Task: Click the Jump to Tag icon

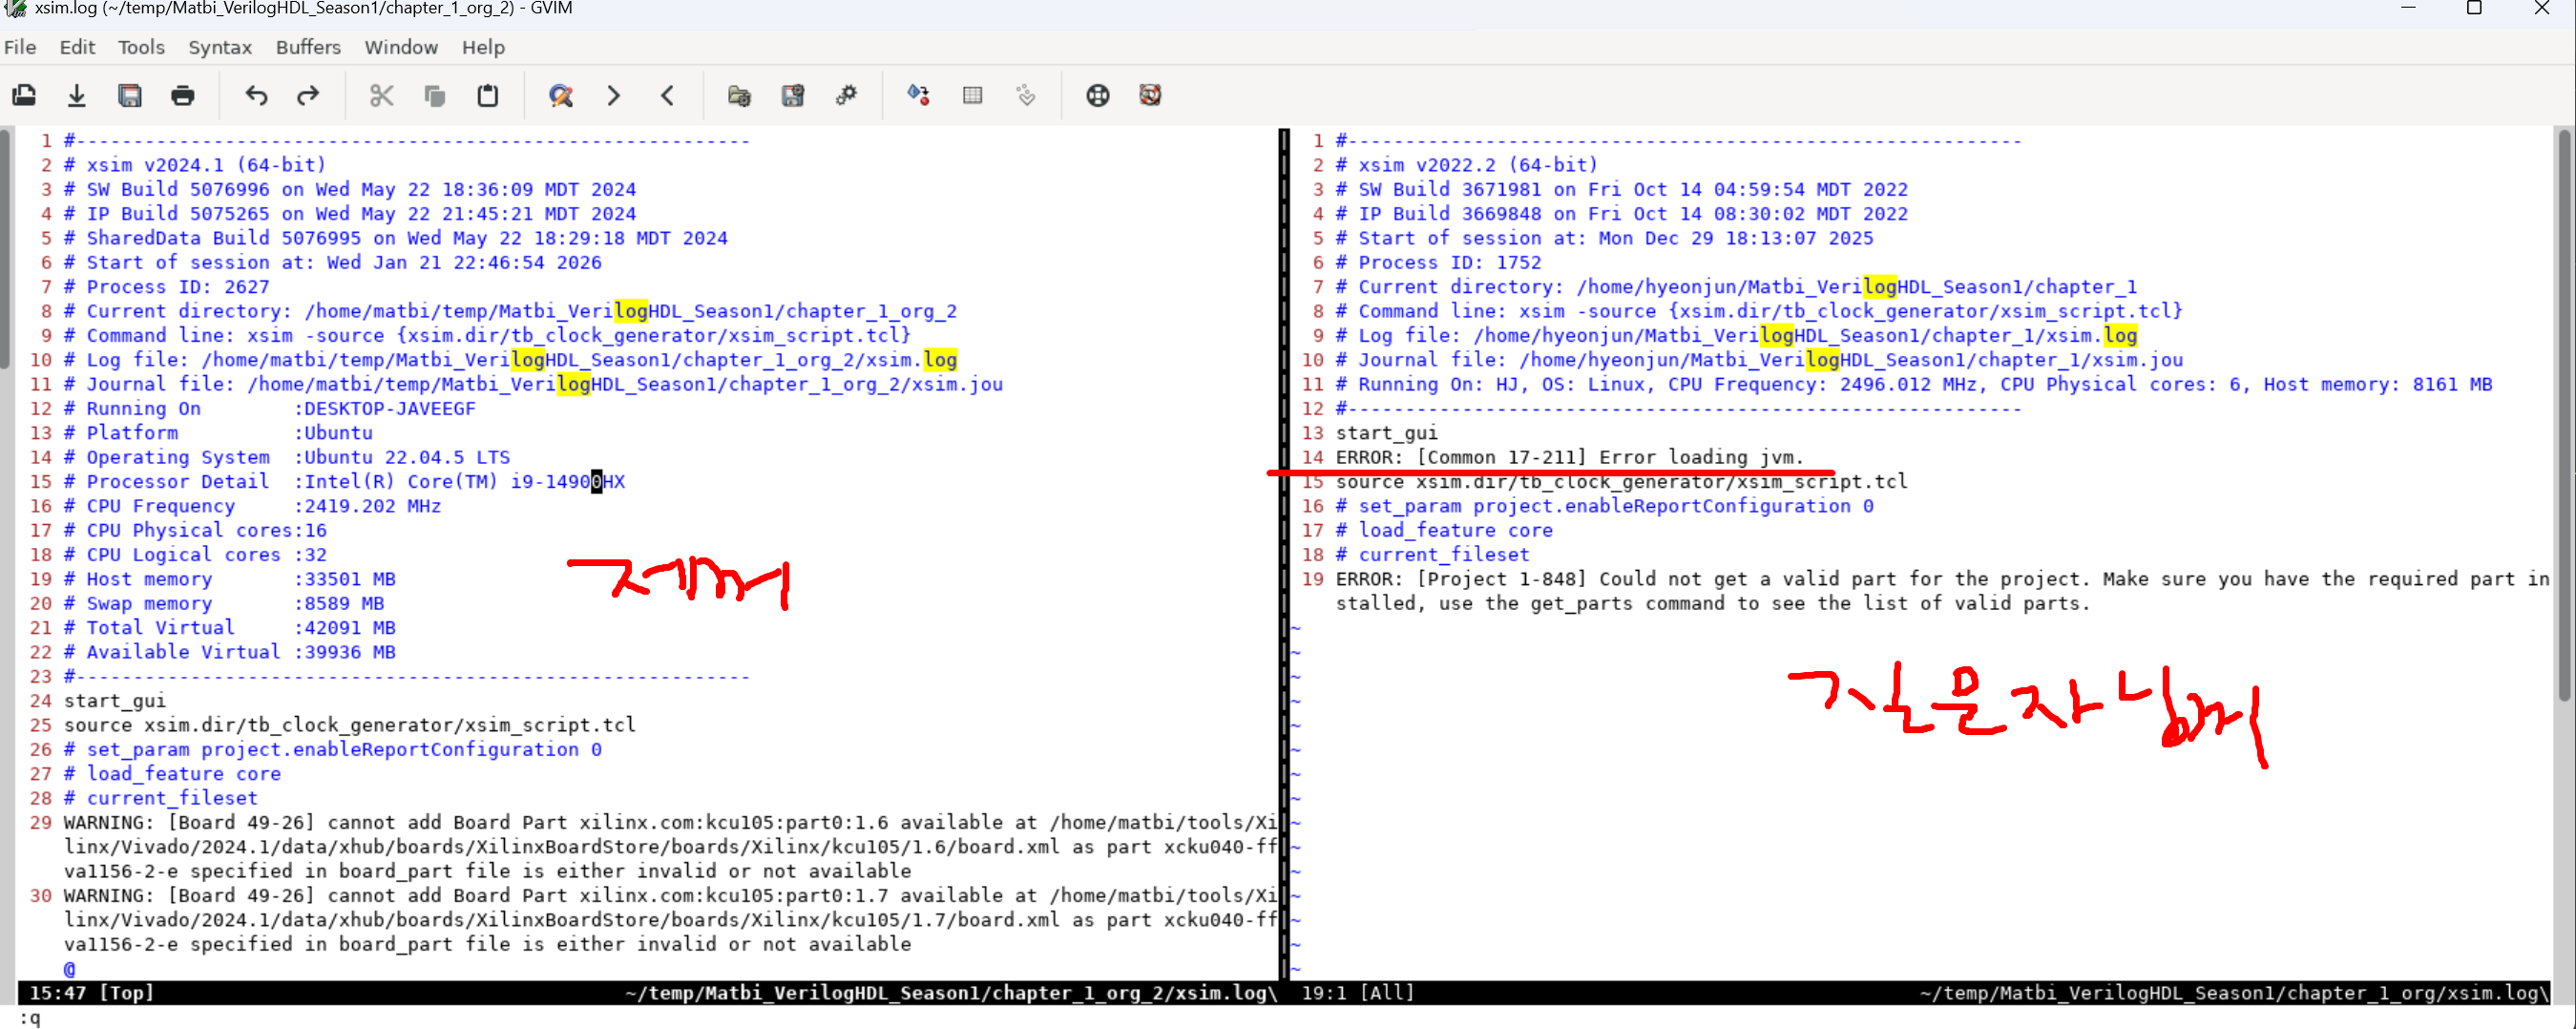Action: pyautogui.click(x=1025, y=95)
